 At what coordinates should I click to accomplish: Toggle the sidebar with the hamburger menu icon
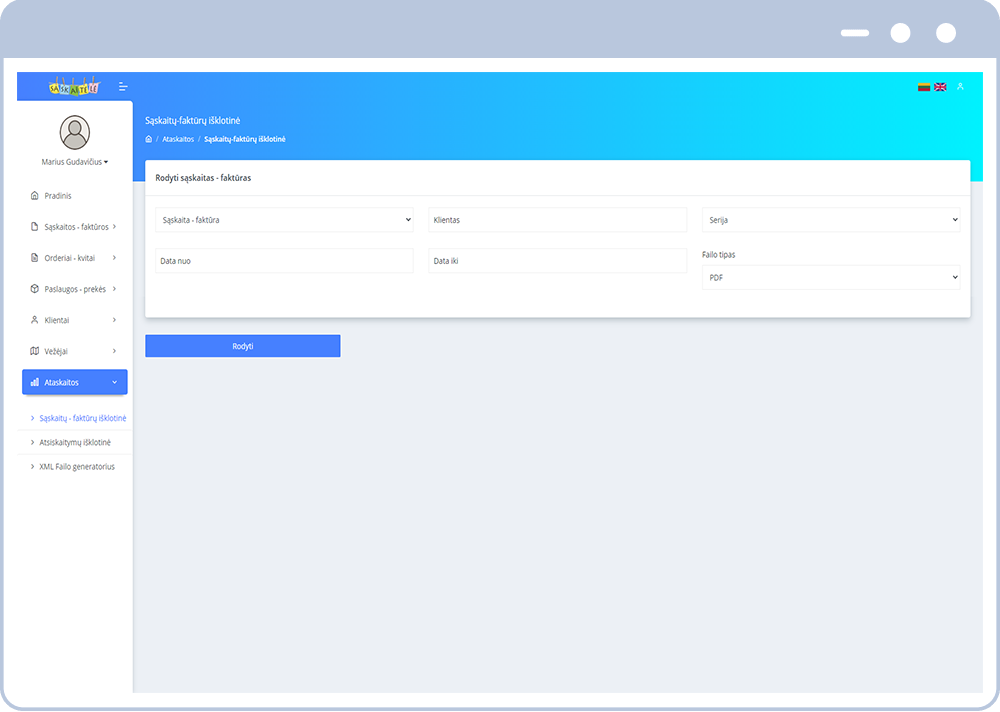123,87
